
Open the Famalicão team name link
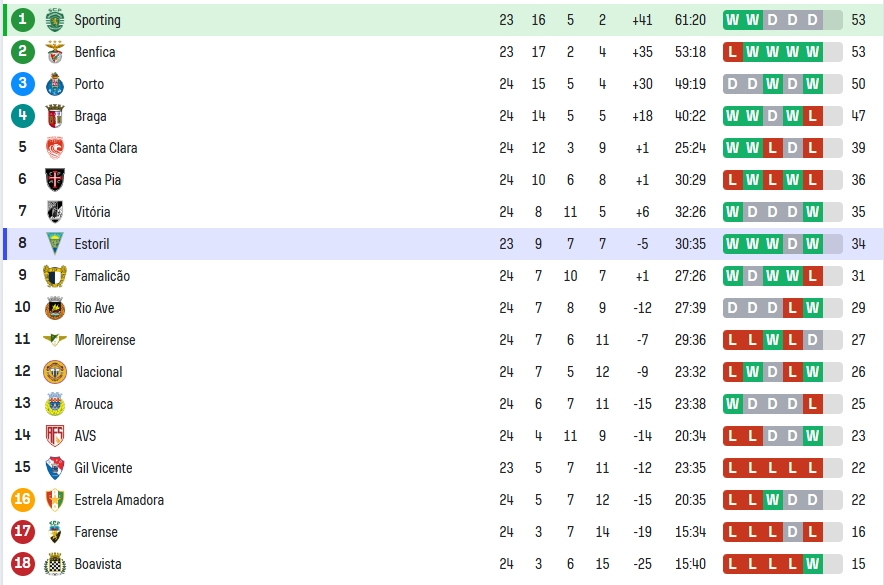[x=102, y=276]
